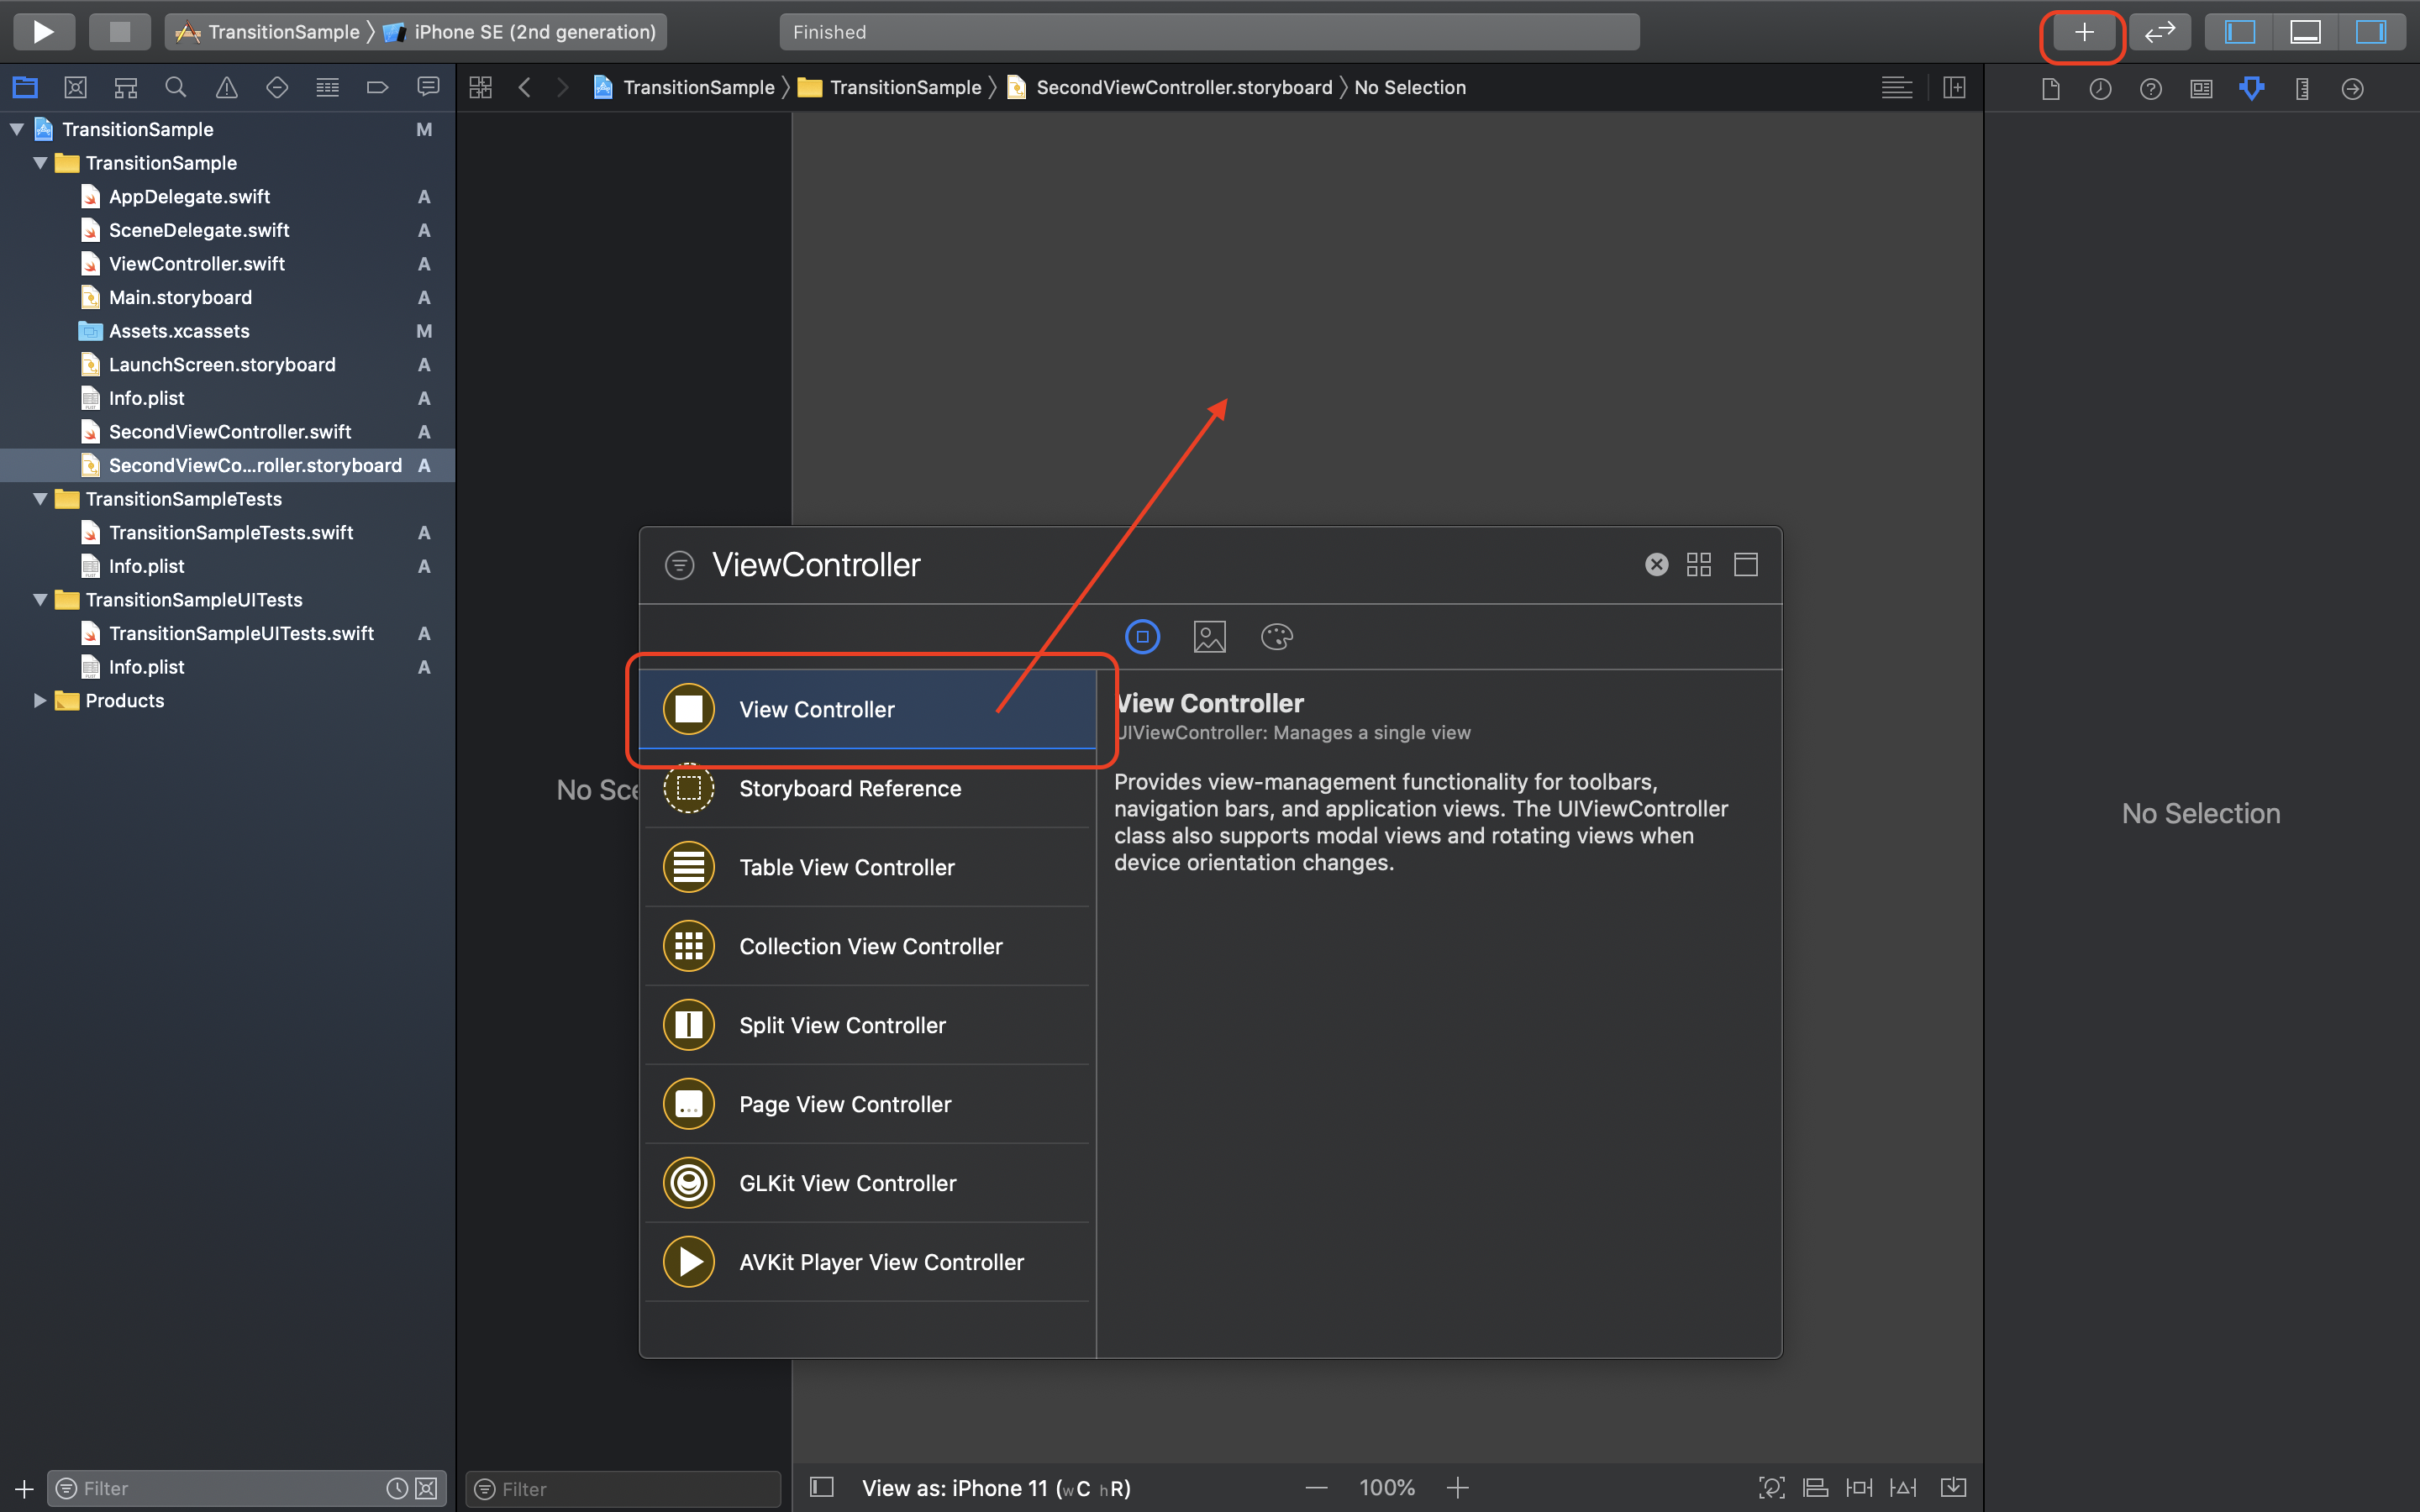Select Main.storyboard in the file list

coord(180,297)
